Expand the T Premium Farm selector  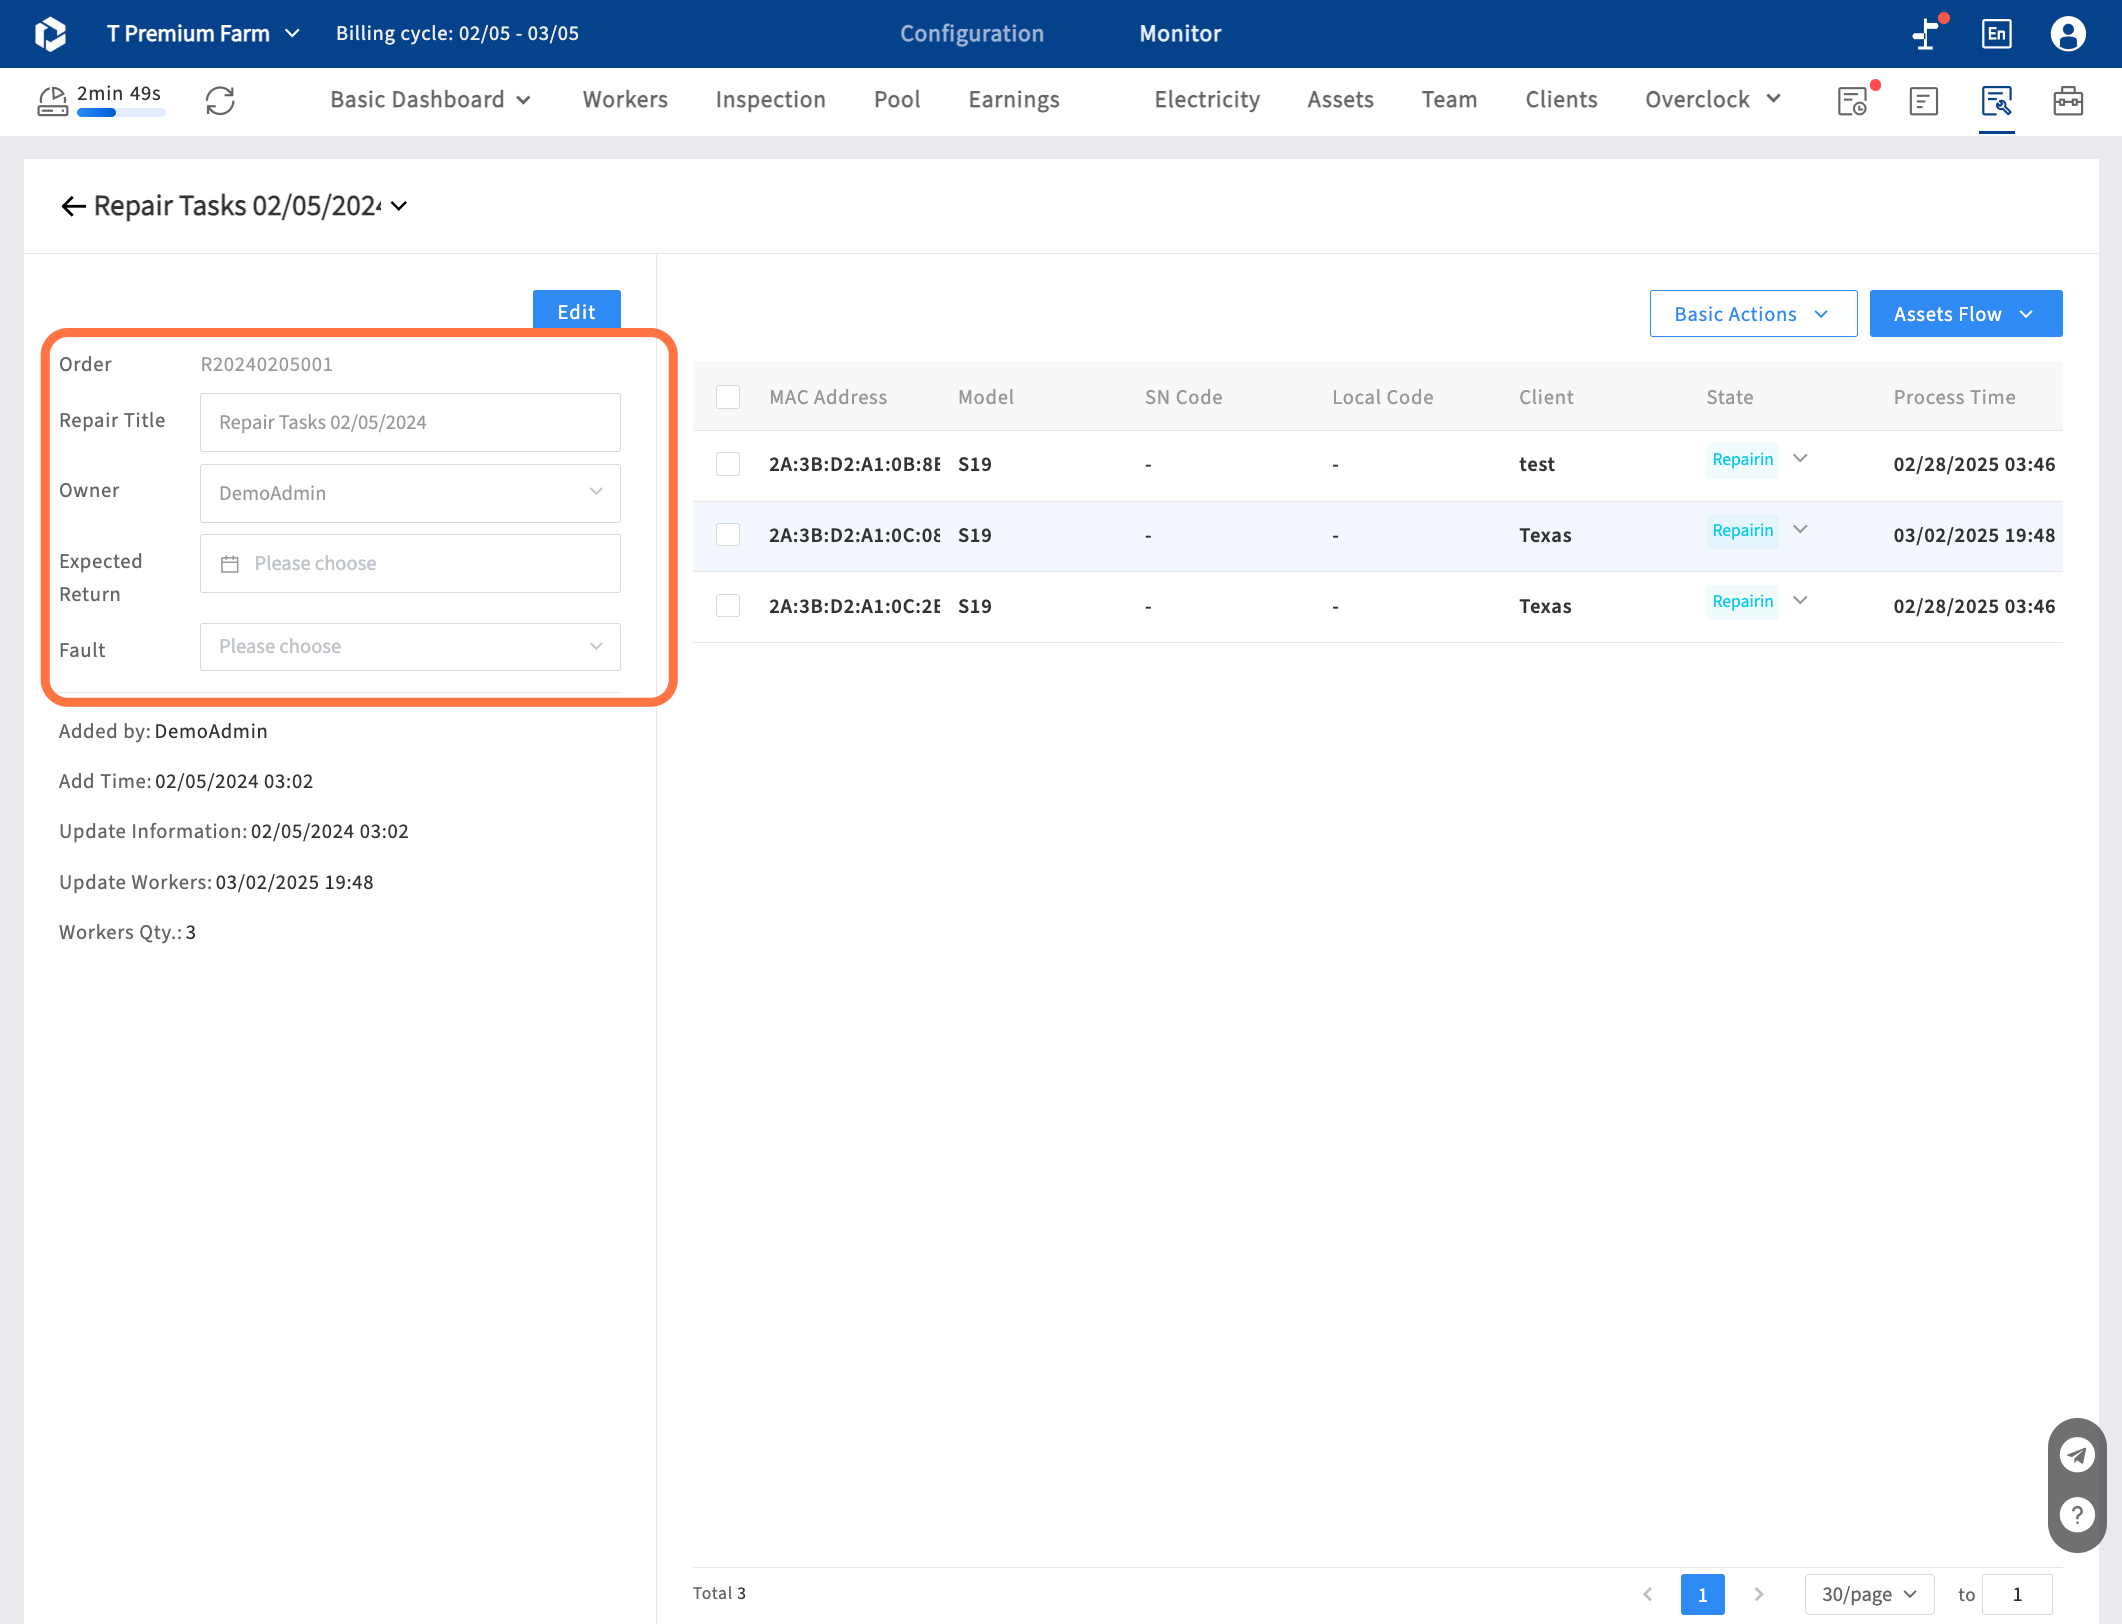coord(203,34)
